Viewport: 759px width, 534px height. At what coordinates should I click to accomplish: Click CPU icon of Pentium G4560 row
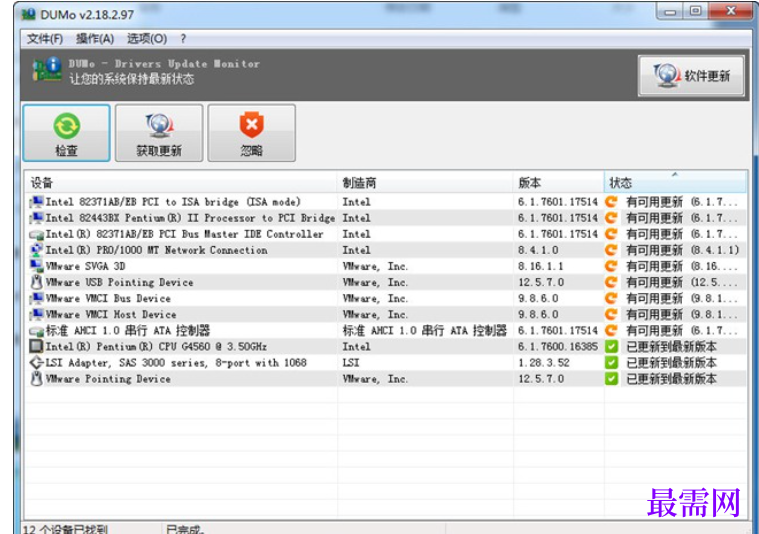coord(36,347)
